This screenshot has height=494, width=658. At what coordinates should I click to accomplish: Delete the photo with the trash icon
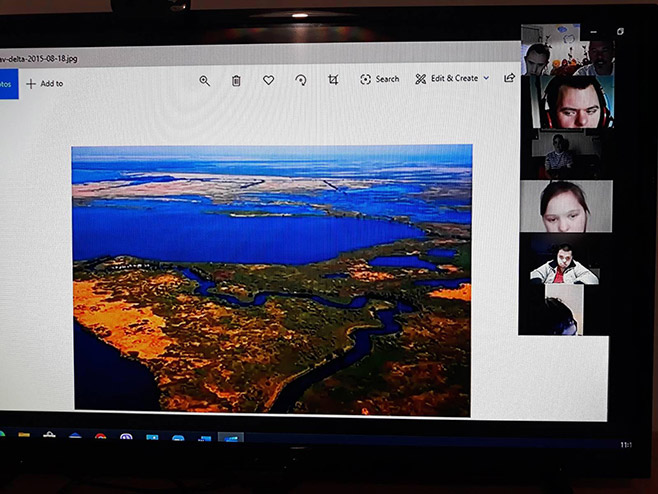click(x=236, y=80)
